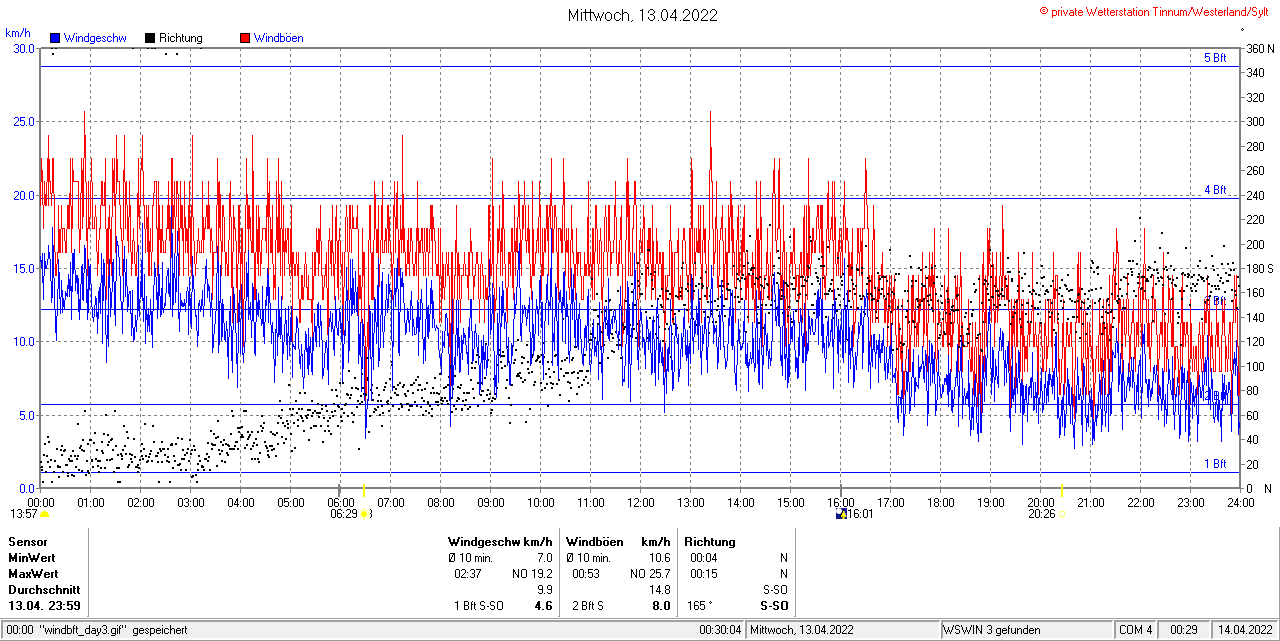Screen dimensions: 1280x641
Task: Click the red Windböen legend swatch
Action: (245, 38)
